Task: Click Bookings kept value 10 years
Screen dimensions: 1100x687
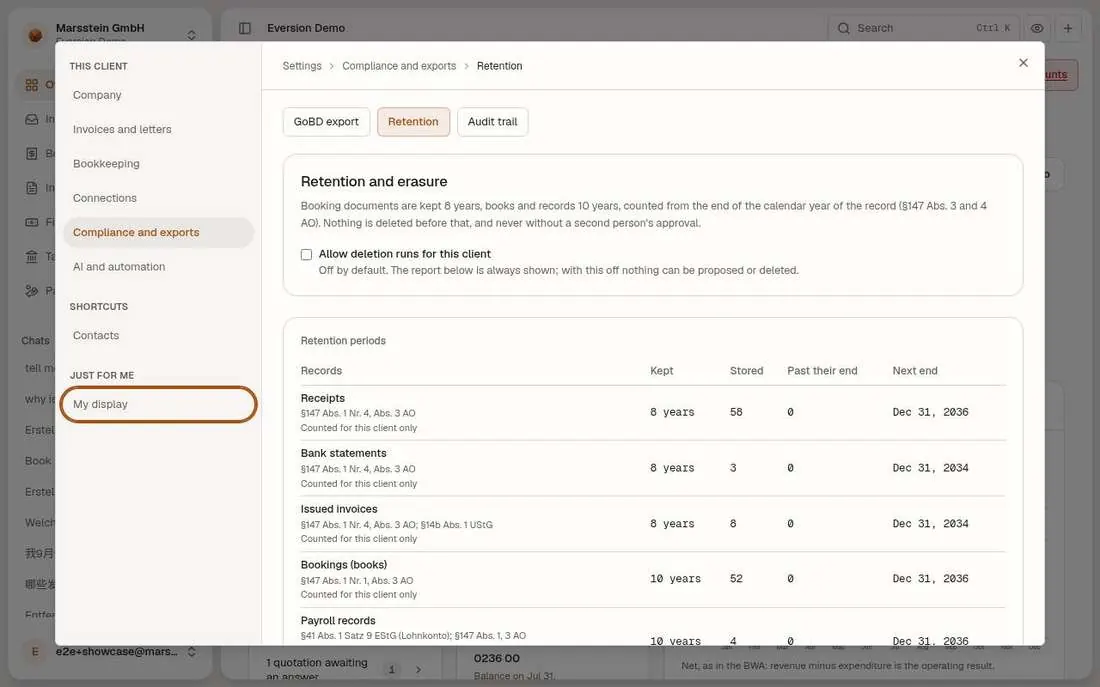Action: (x=675, y=579)
